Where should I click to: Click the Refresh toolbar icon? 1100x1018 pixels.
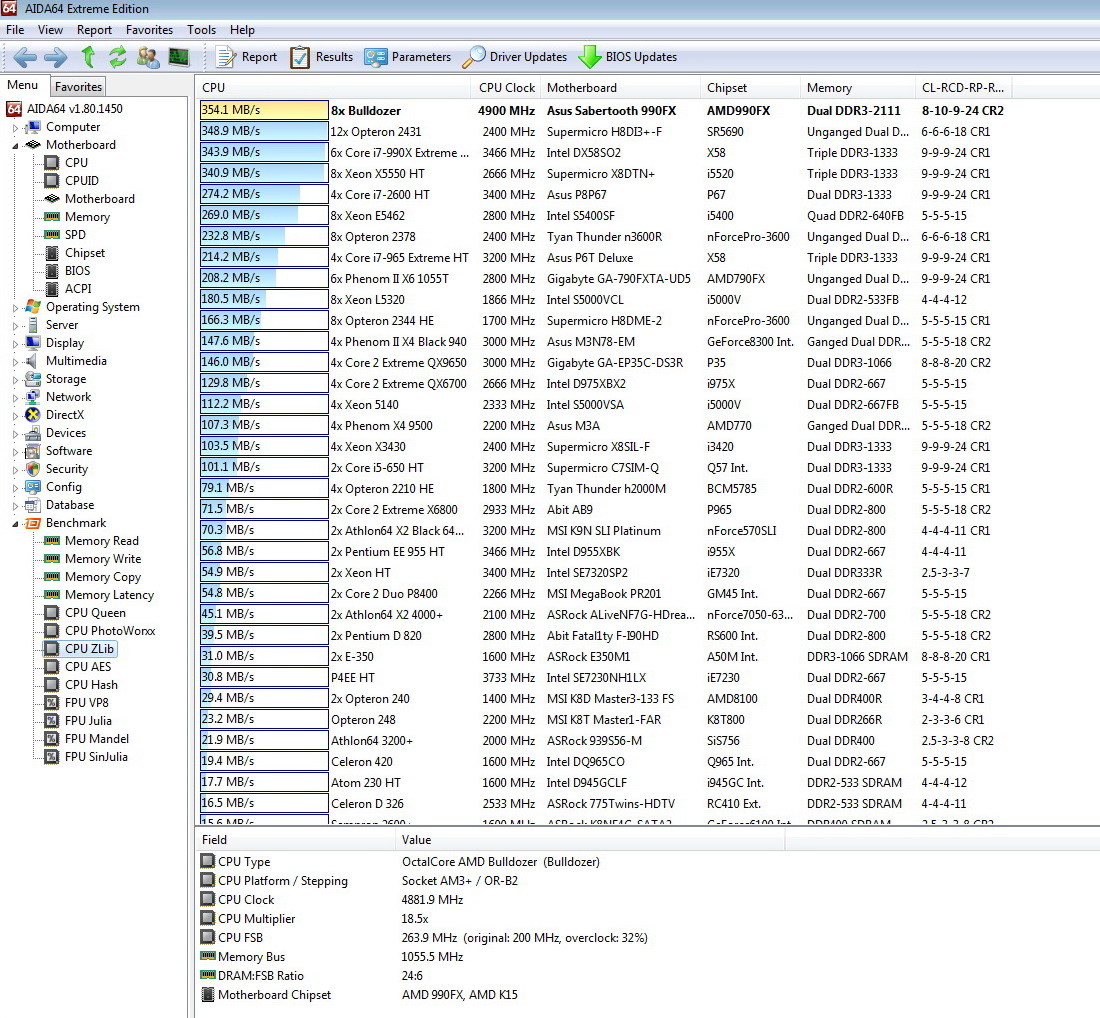118,57
